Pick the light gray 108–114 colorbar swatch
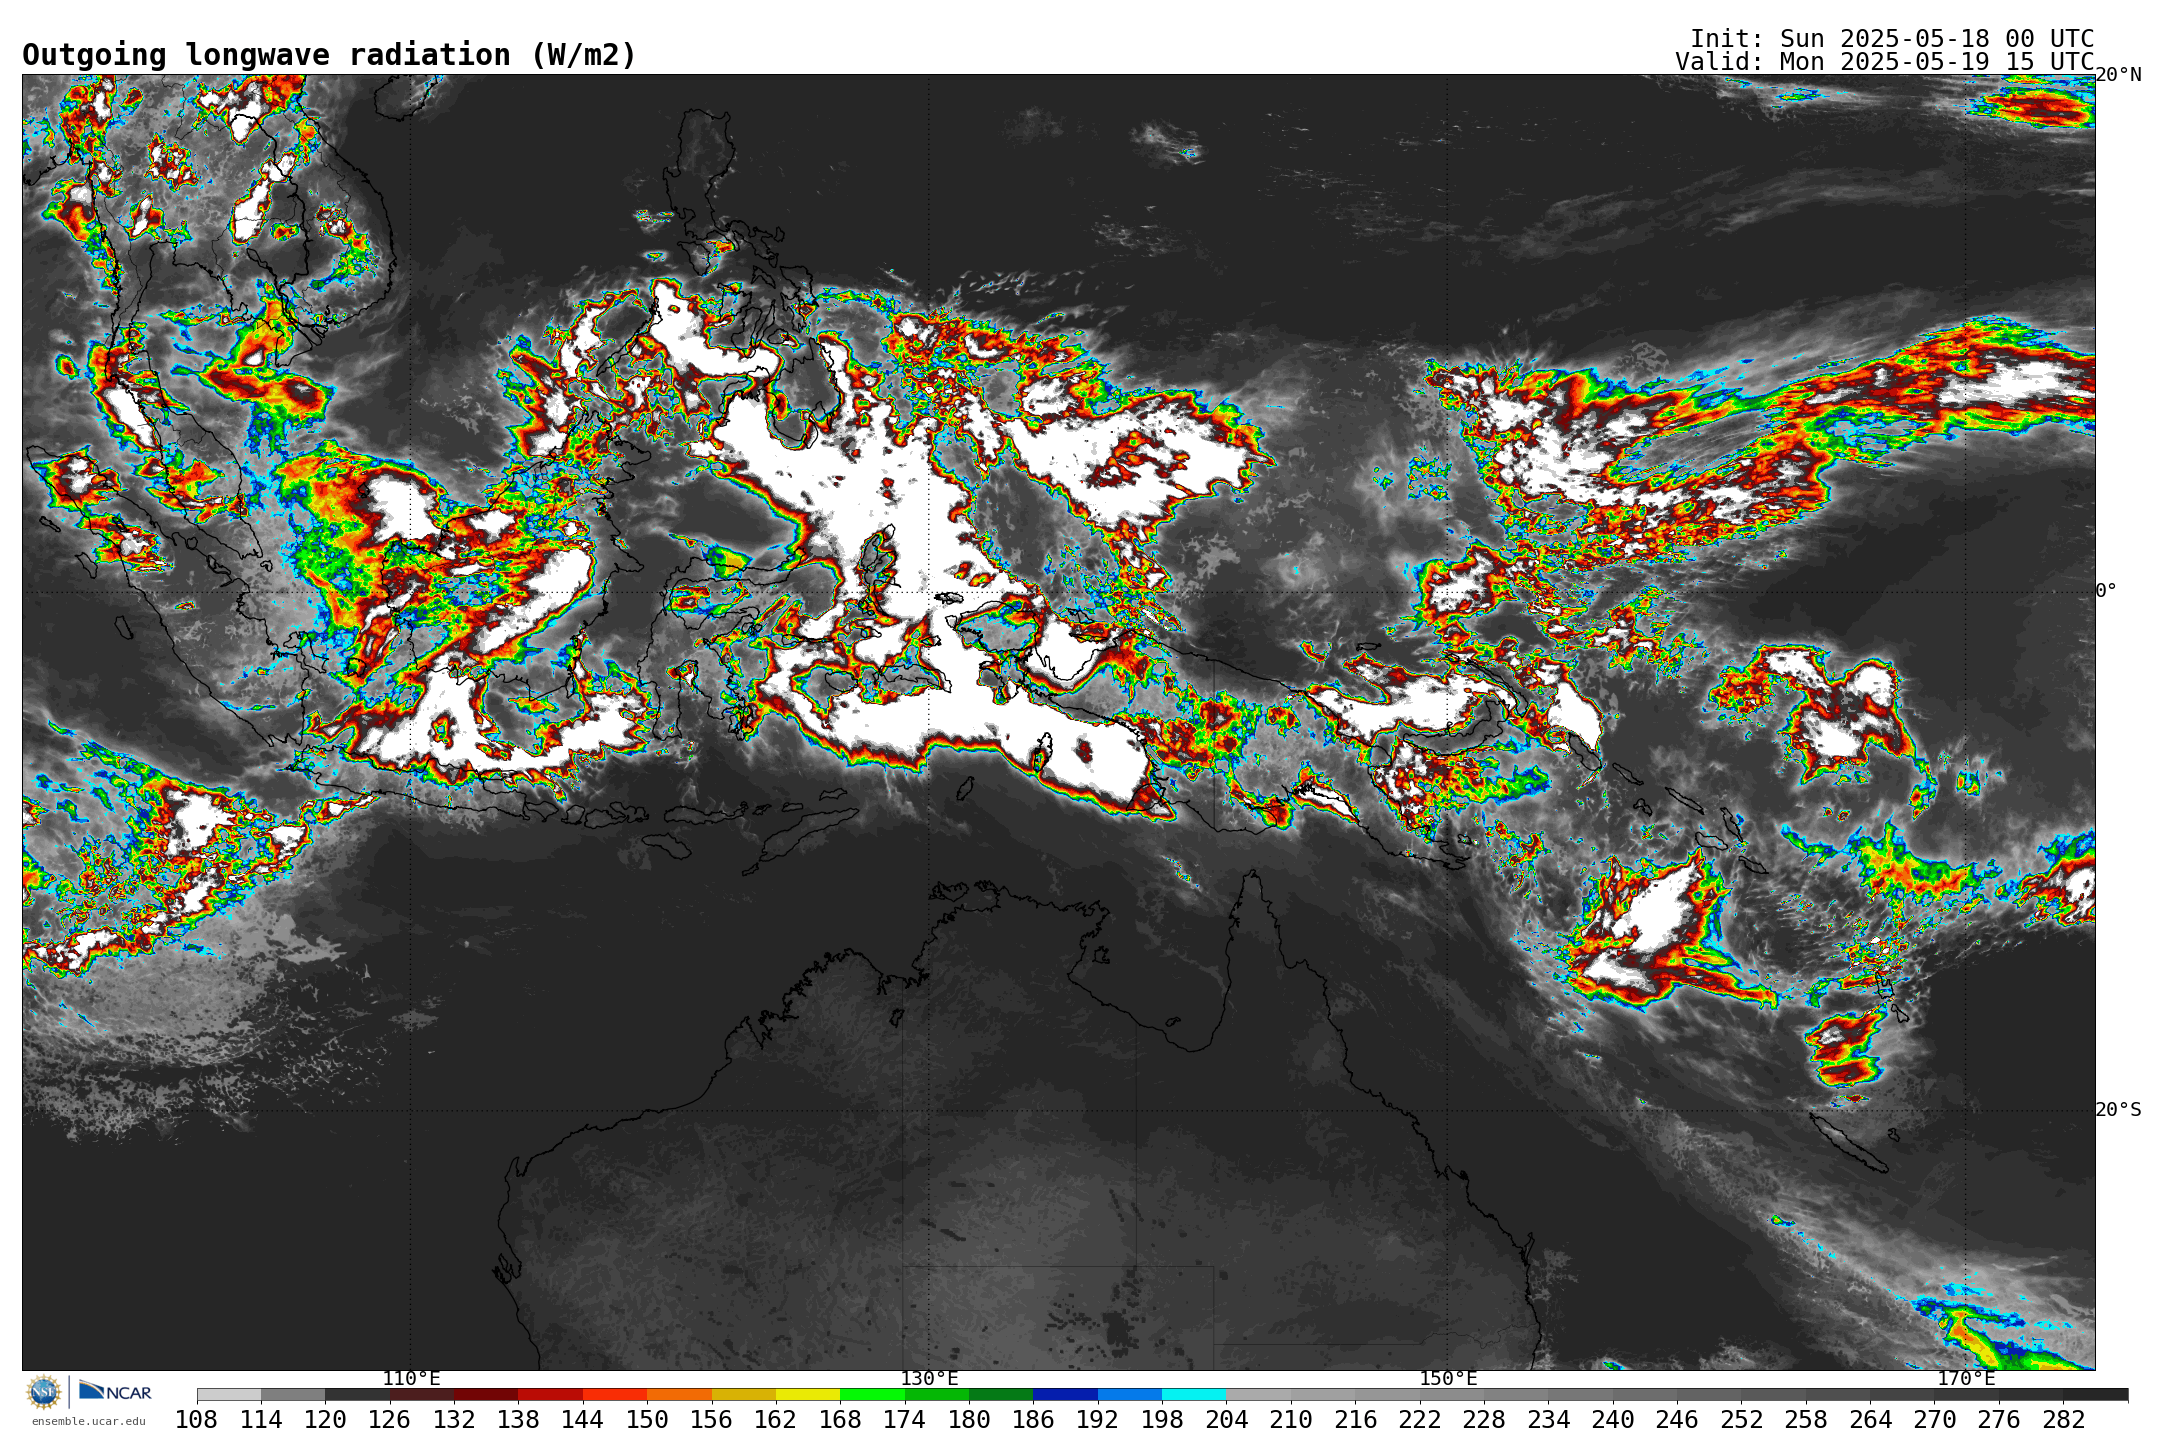Screen dimensions: 2160x1433 pyautogui.click(x=229, y=1395)
